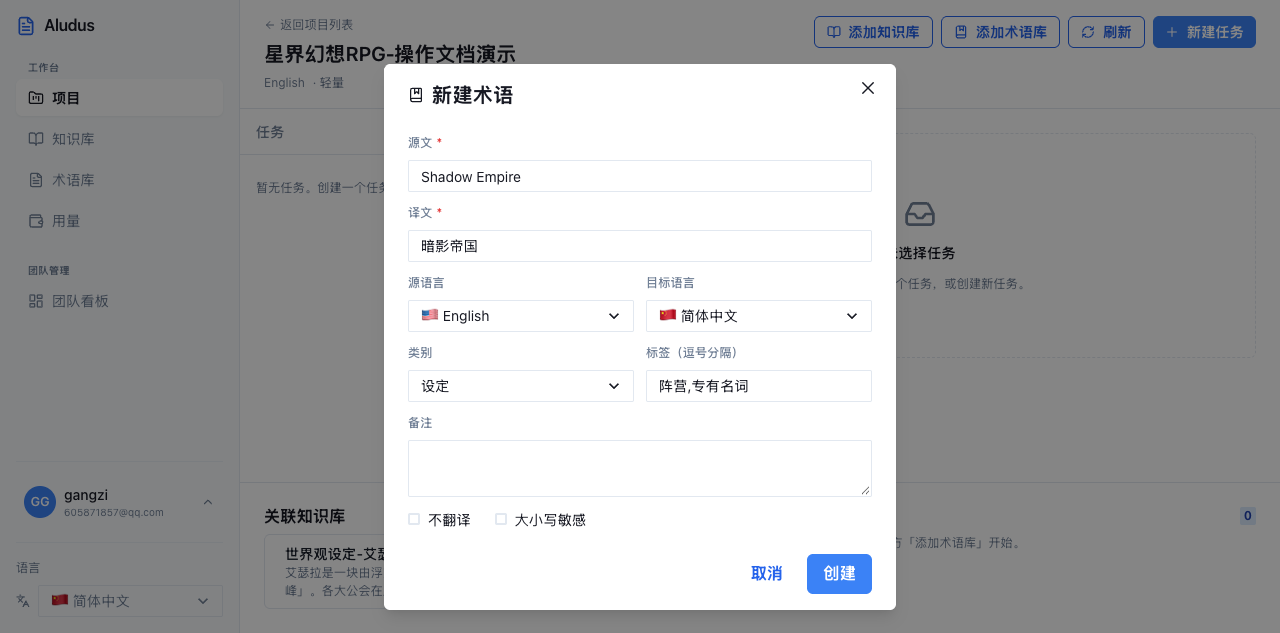This screenshot has width=1280, height=633.
Task: Open the 目标语言 简体中文 dropdown
Action: click(759, 316)
